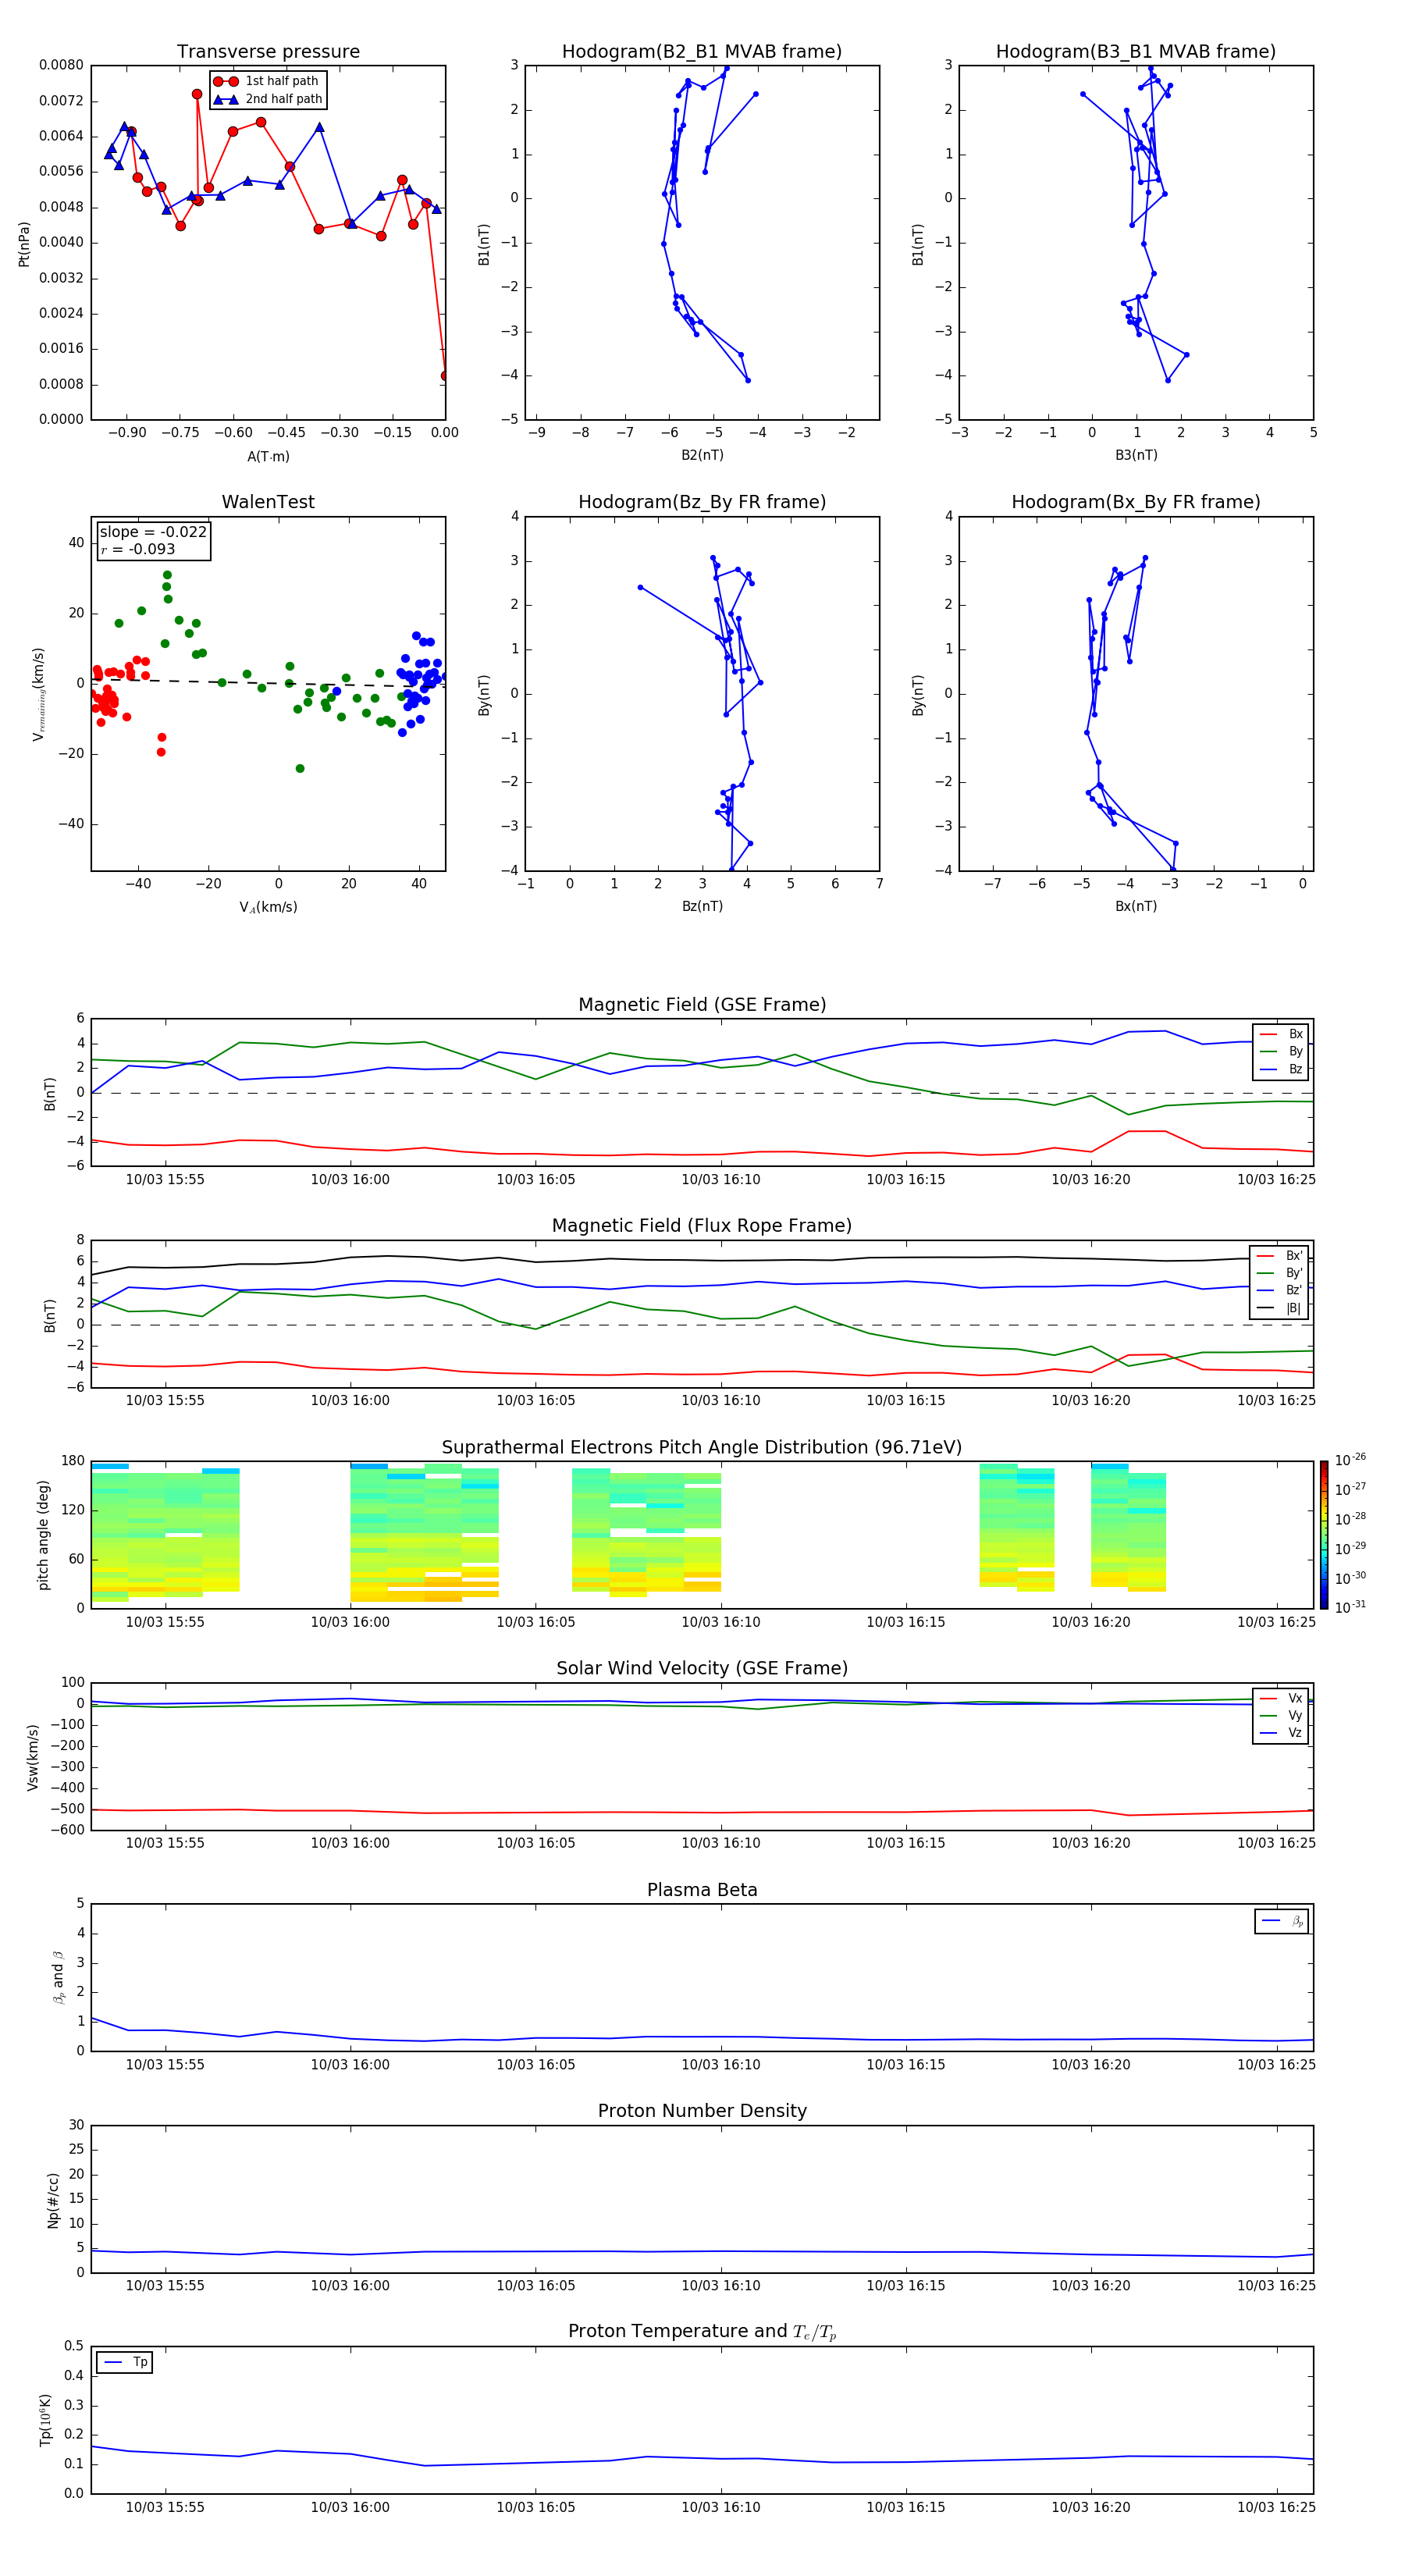1405x2576 pixels.
Task: Click 'By' in the GSE magnetic field legend
Action: (x=1295, y=1051)
